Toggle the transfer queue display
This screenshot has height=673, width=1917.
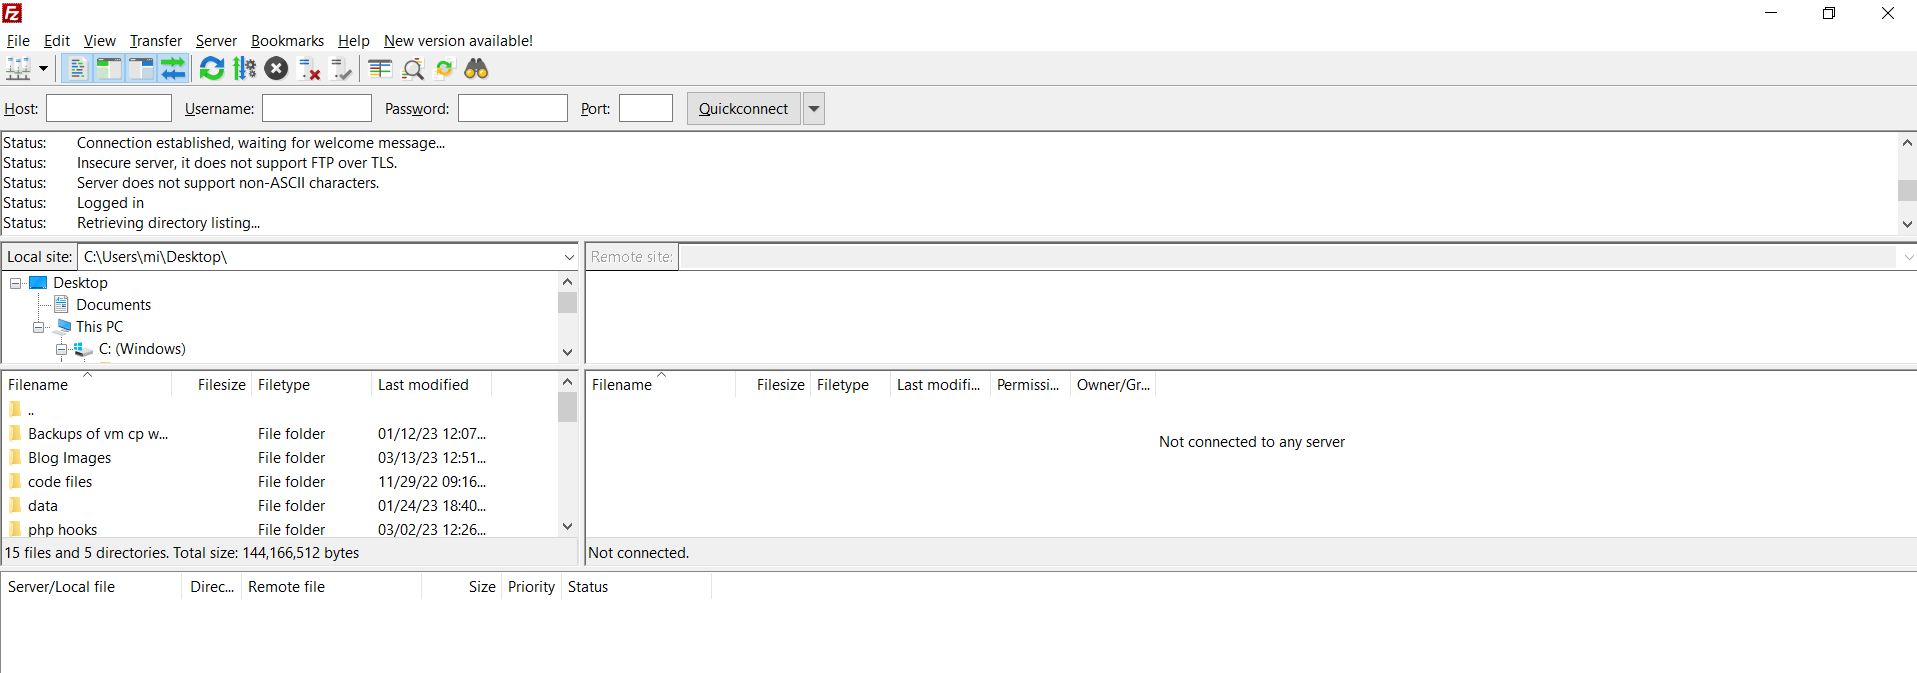(x=174, y=69)
